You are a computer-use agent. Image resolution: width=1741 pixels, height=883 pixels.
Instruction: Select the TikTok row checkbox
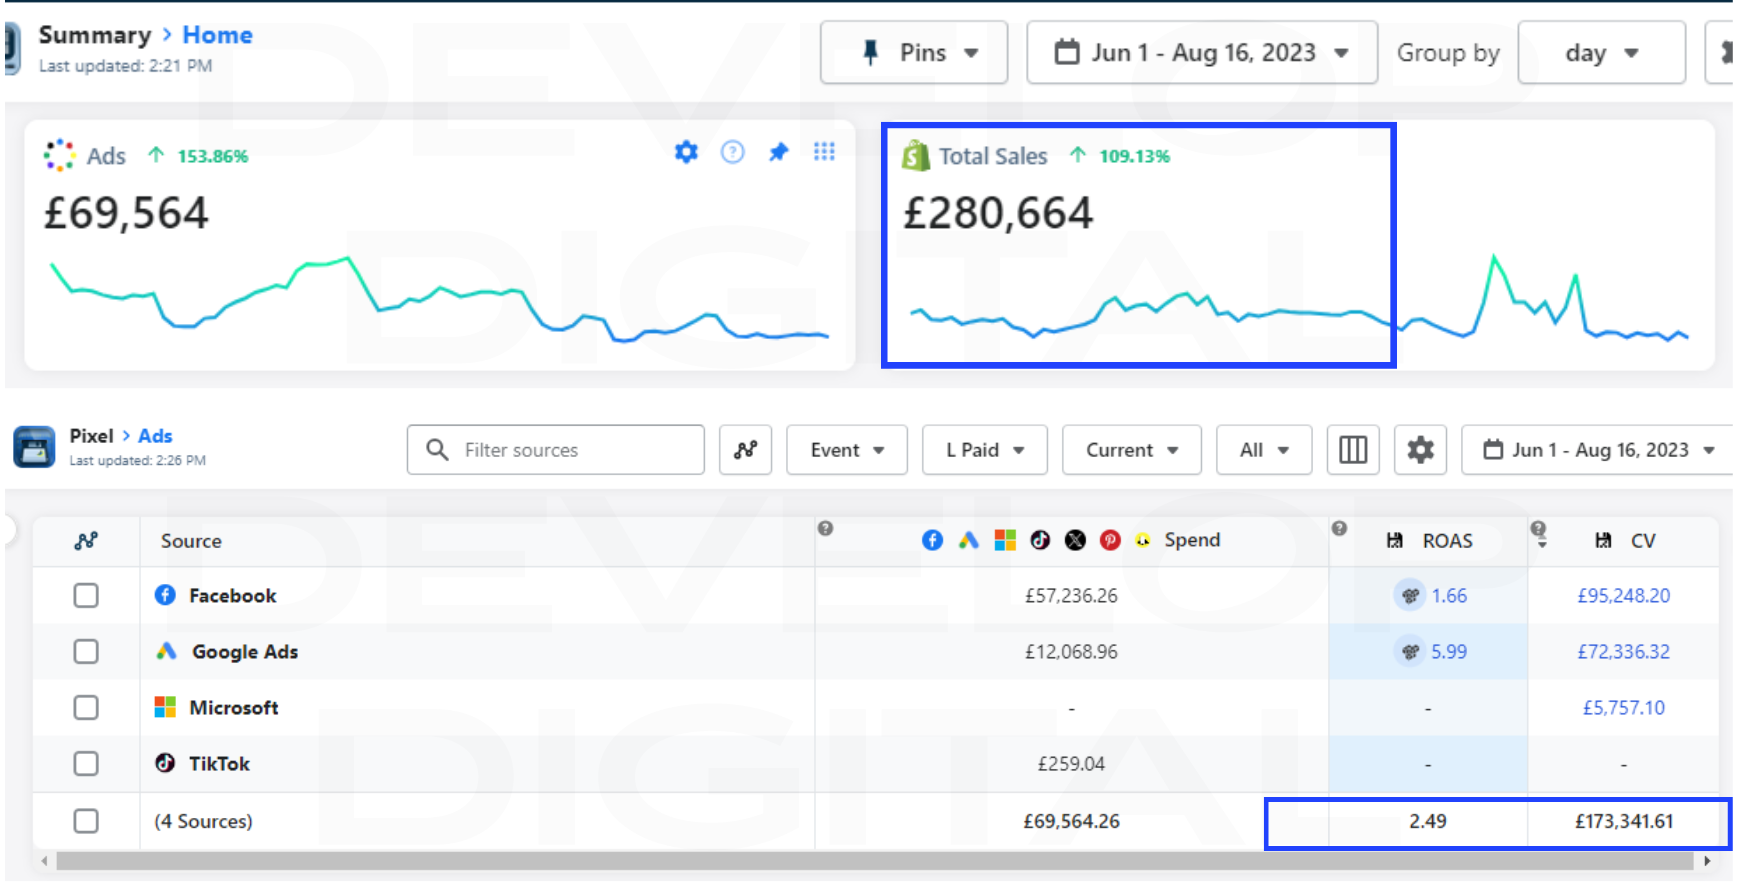click(x=86, y=764)
